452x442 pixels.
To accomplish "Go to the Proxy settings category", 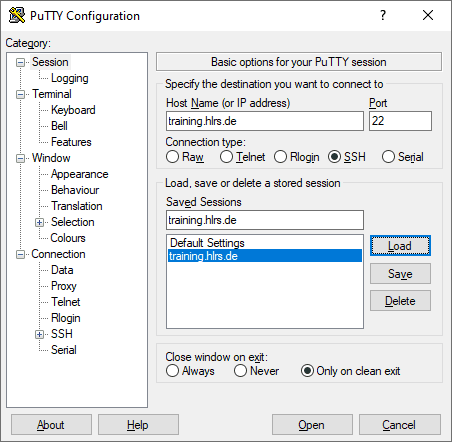I will tap(64, 286).
